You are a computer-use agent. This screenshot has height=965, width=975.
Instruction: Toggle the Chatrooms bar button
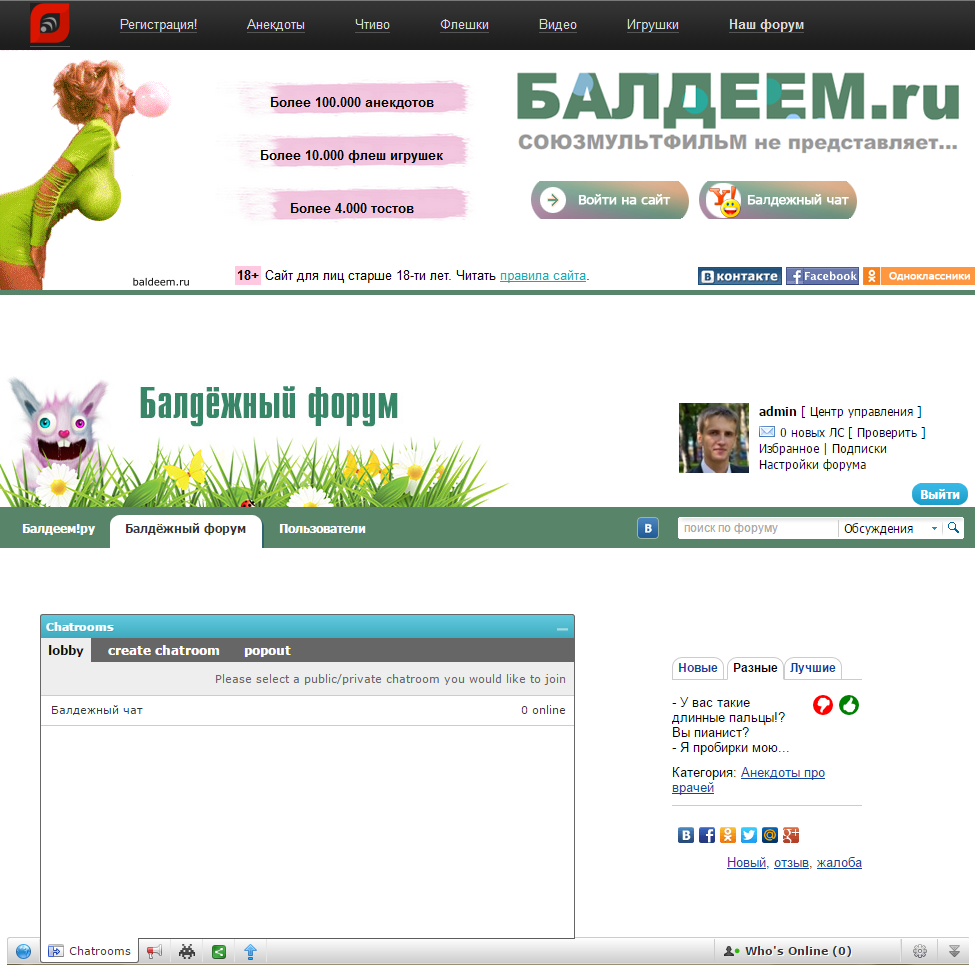[x=90, y=951]
